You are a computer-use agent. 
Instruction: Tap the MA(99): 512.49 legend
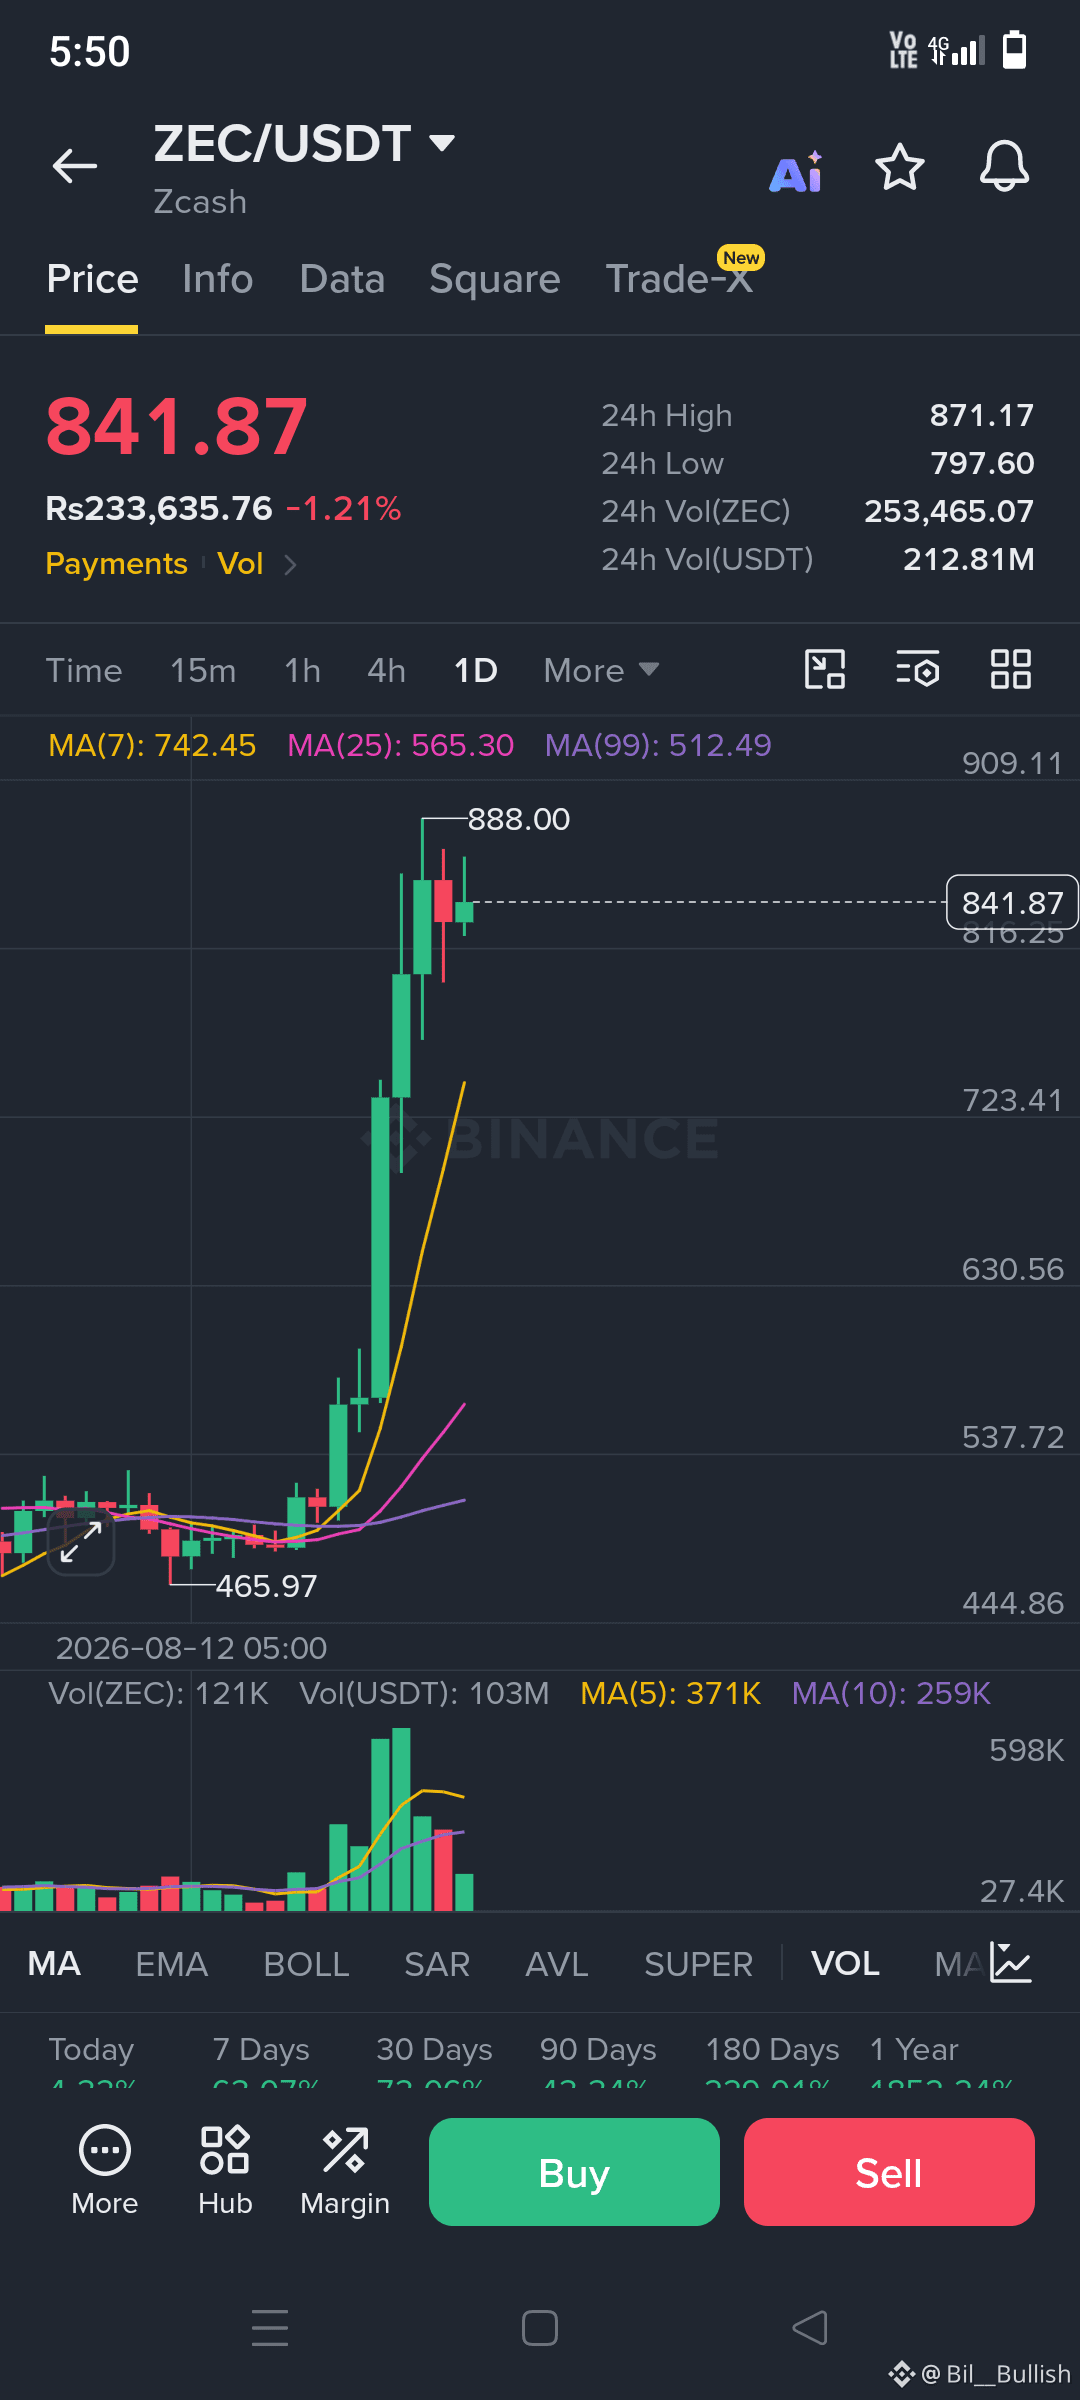coord(658,745)
